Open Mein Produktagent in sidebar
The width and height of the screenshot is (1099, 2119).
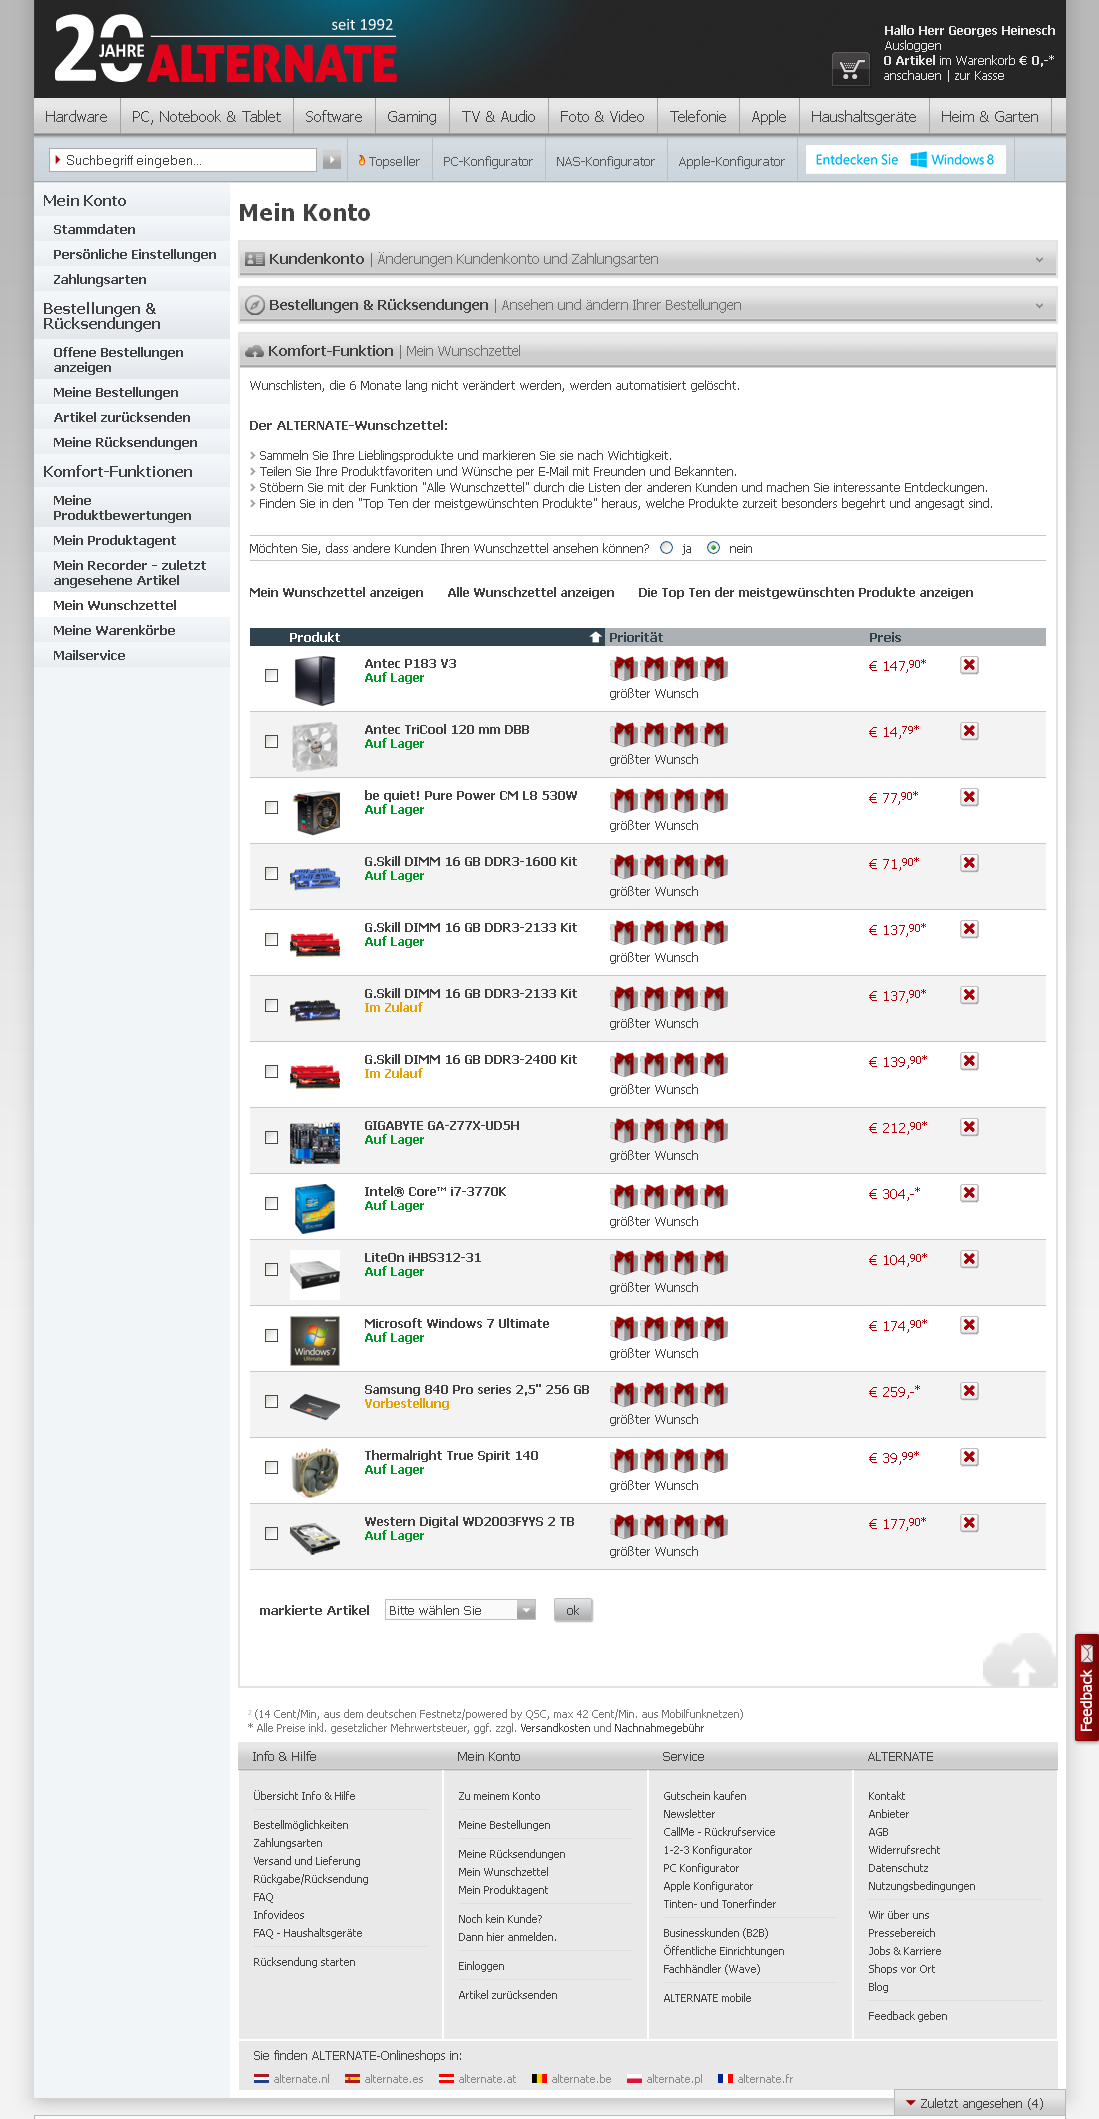114,541
